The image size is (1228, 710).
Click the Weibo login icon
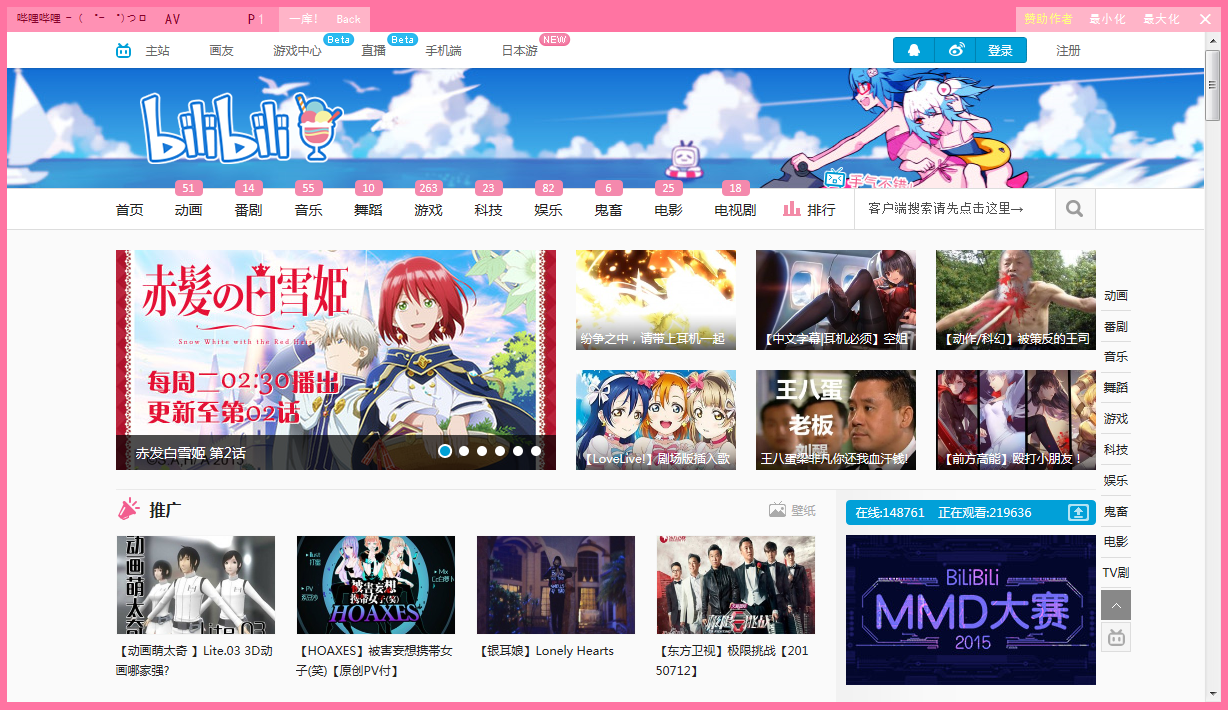pos(956,50)
